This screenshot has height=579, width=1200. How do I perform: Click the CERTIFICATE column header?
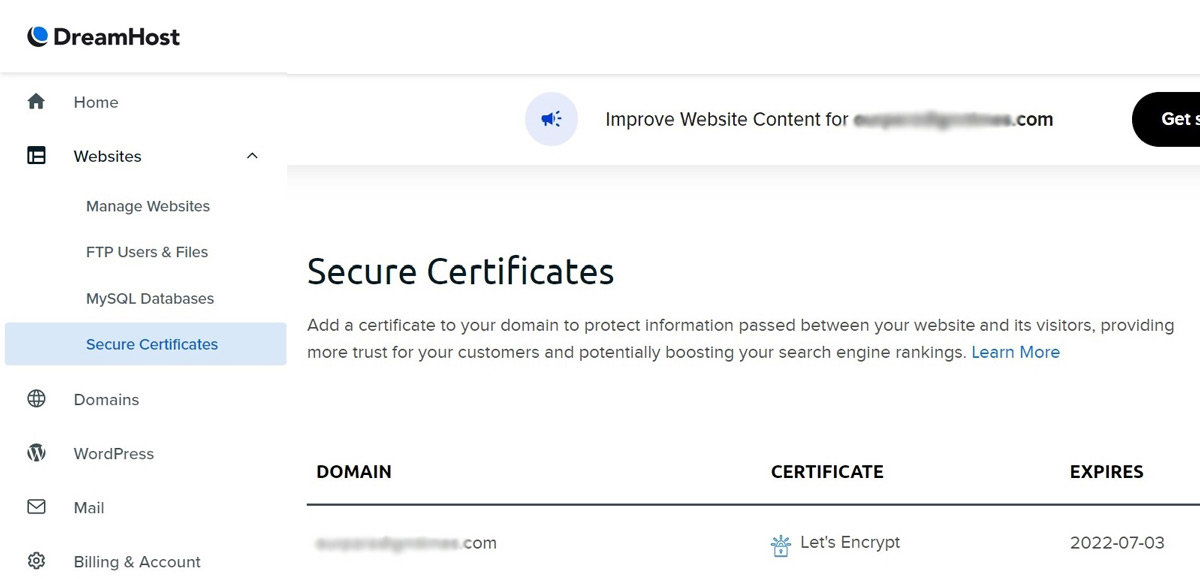(x=827, y=472)
